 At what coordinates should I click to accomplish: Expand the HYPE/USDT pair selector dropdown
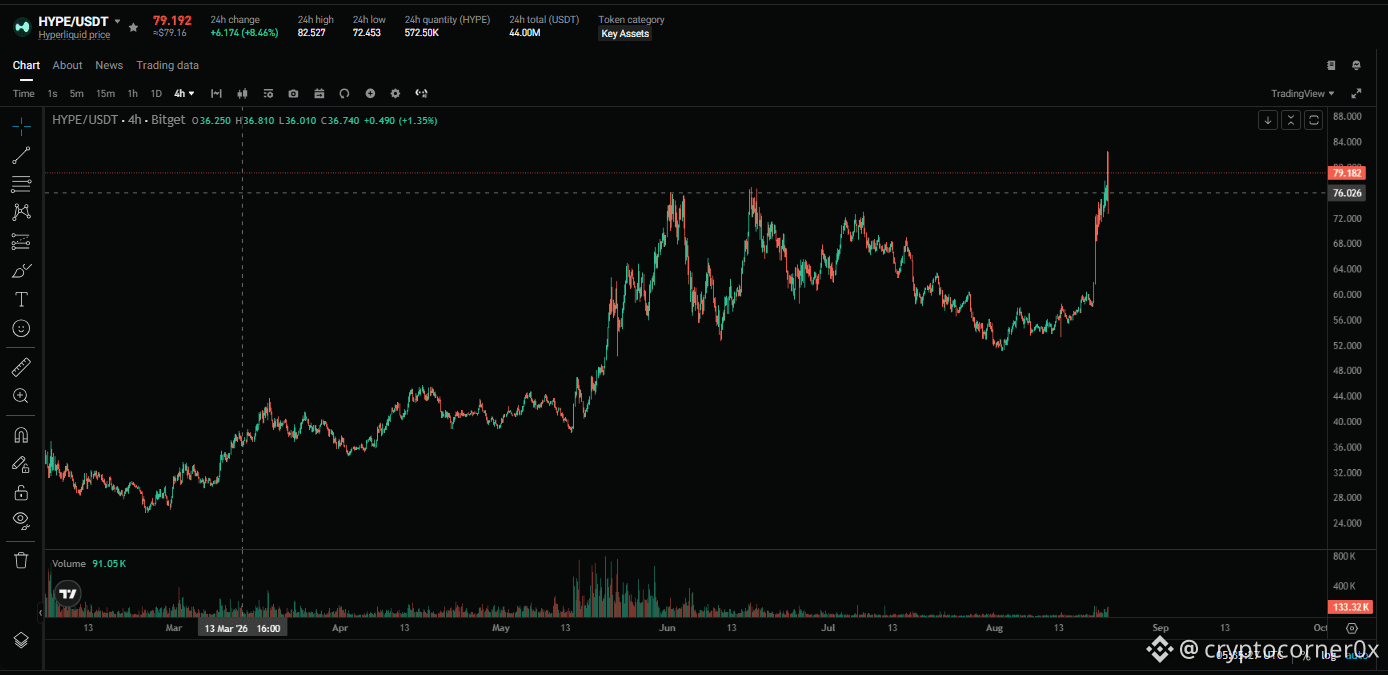click(118, 21)
